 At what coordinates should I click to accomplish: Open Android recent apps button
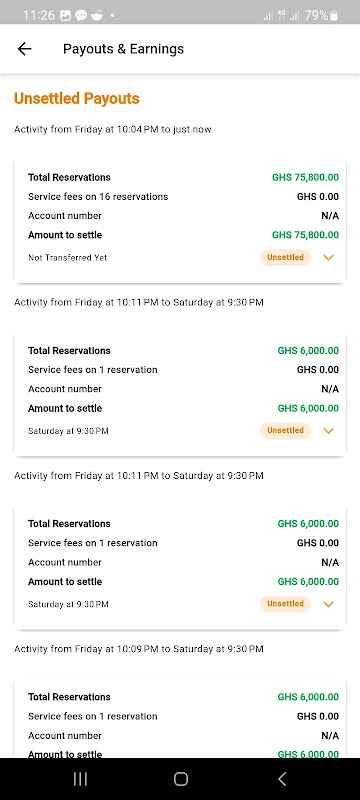click(x=80, y=779)
